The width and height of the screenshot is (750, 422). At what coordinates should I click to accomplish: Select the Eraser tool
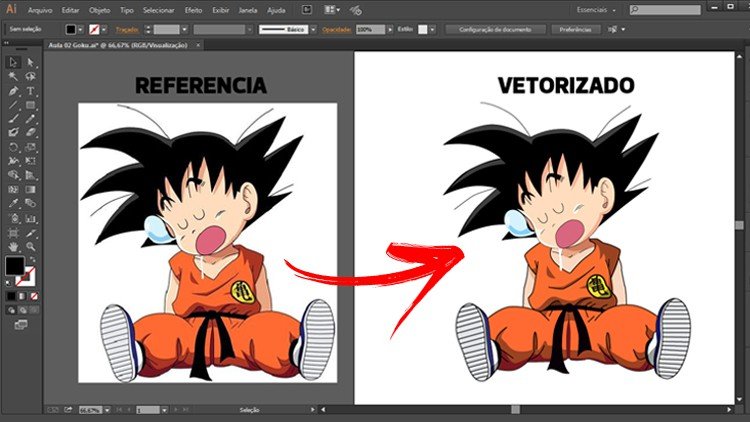[x=30, y=133]
